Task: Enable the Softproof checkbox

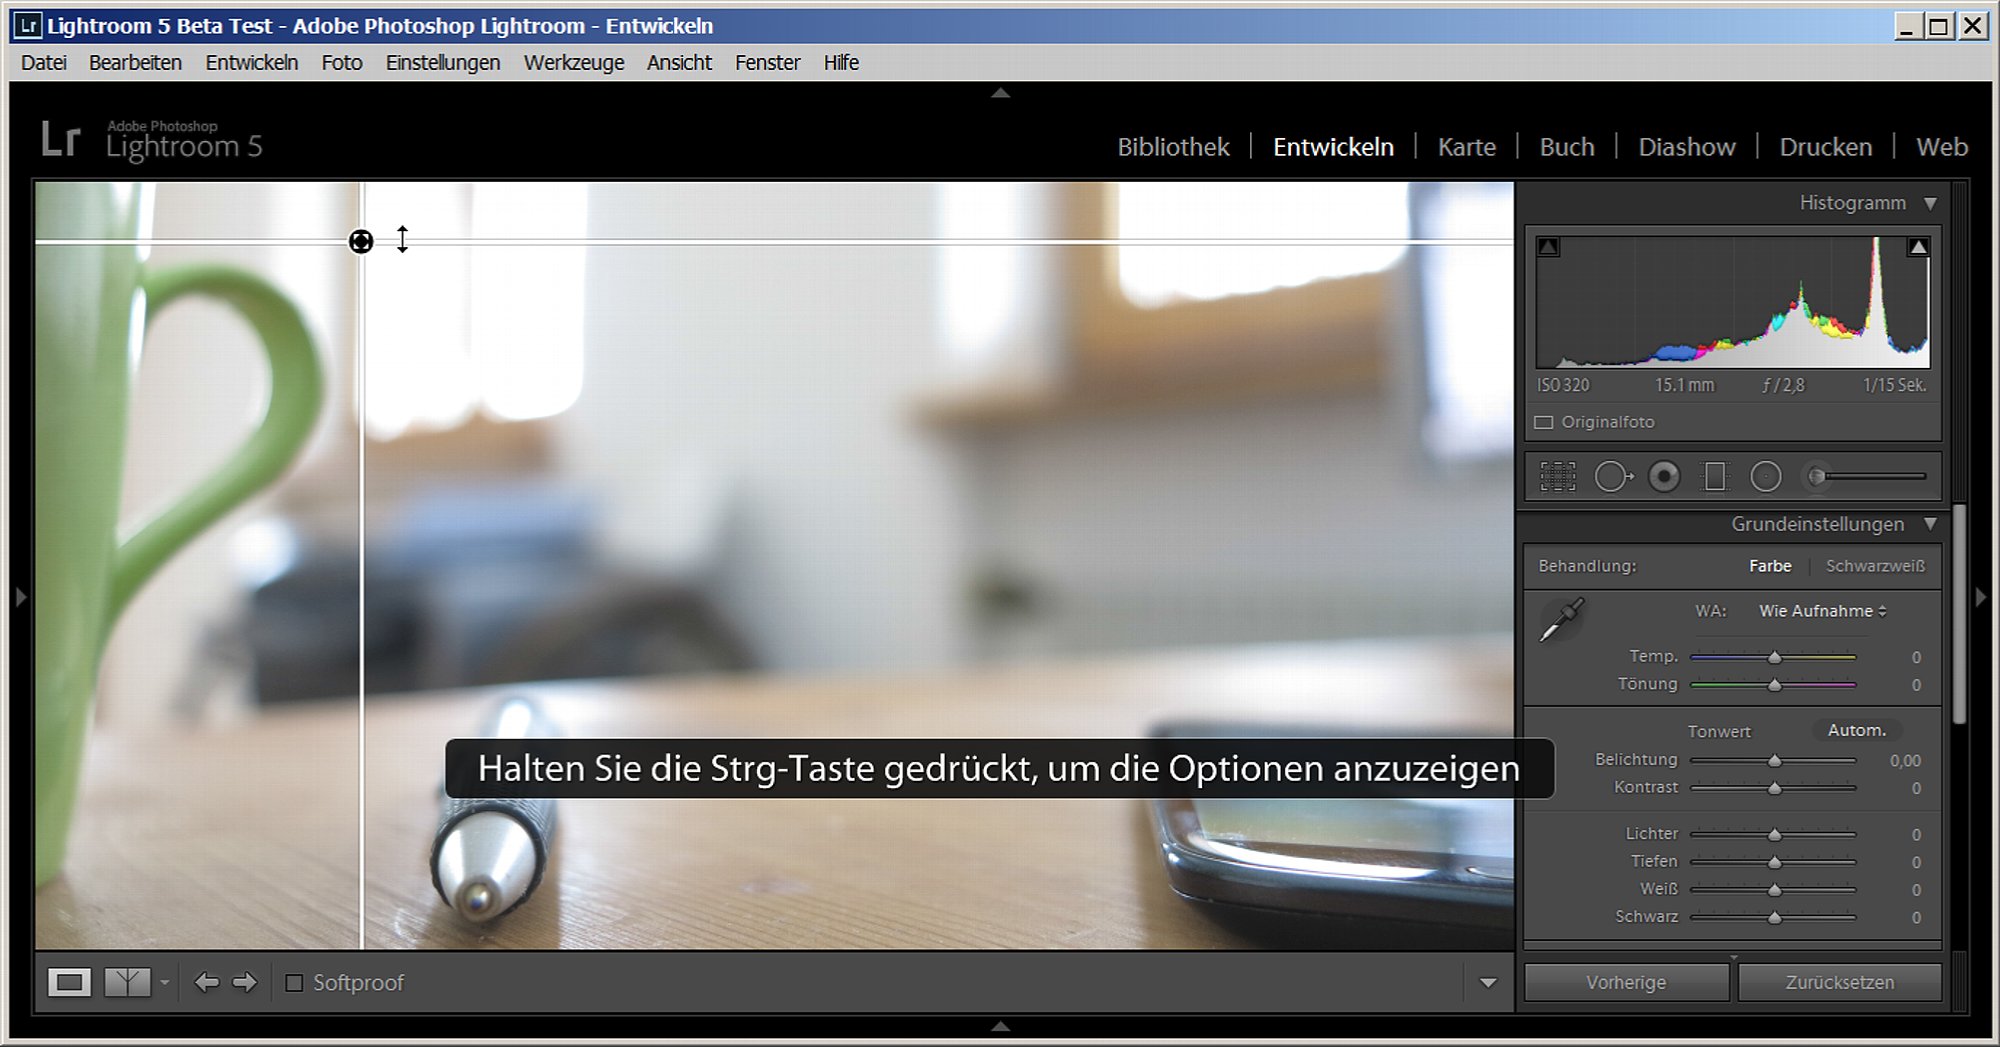Action: point(294,983)
